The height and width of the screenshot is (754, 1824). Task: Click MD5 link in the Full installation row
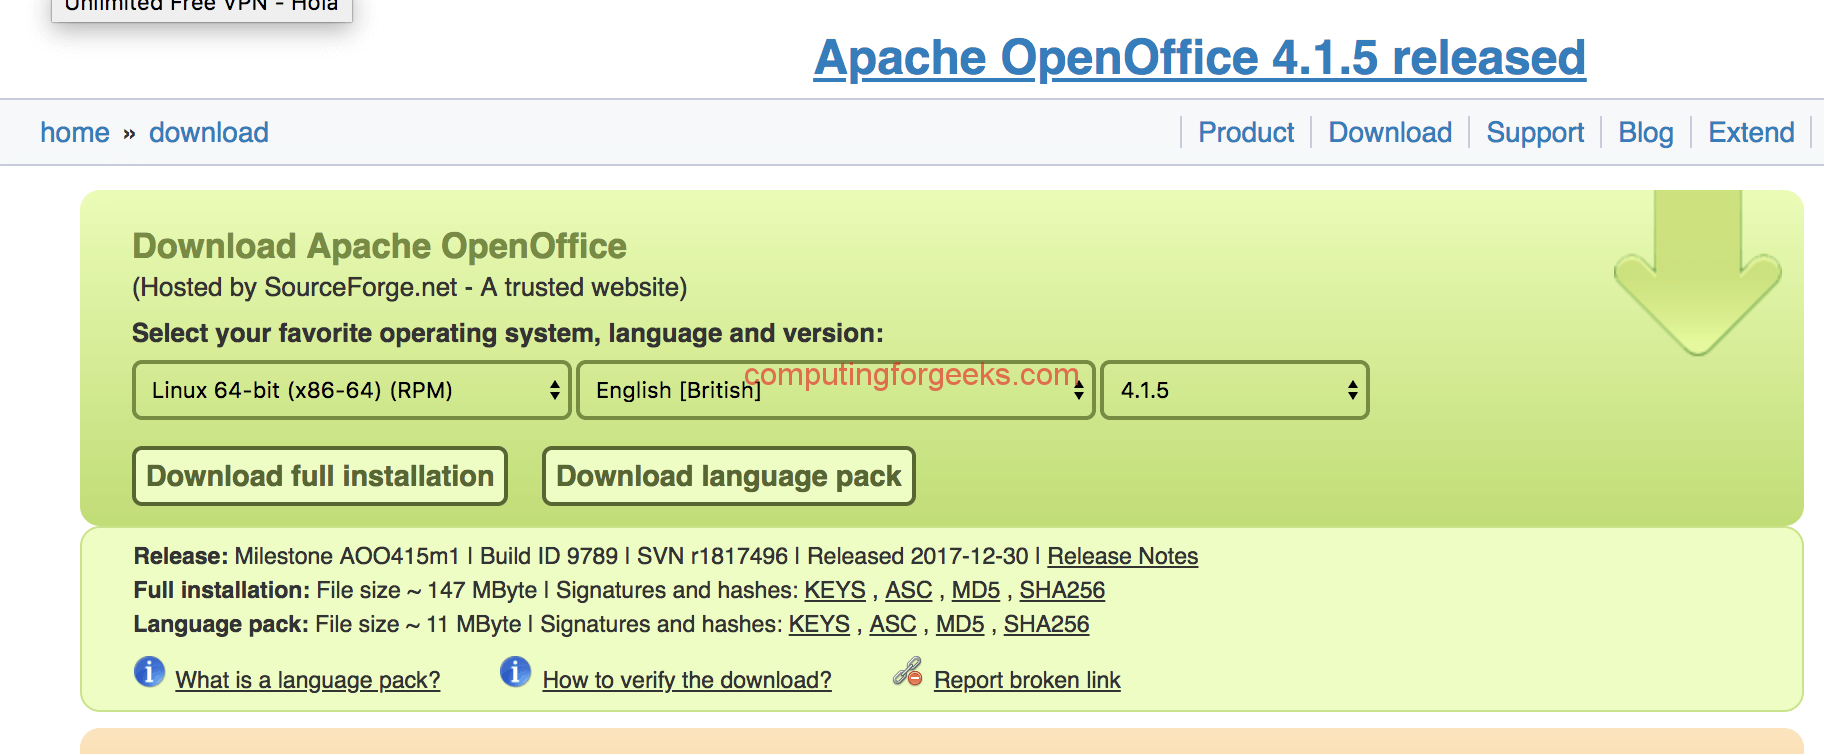(975, 590)
